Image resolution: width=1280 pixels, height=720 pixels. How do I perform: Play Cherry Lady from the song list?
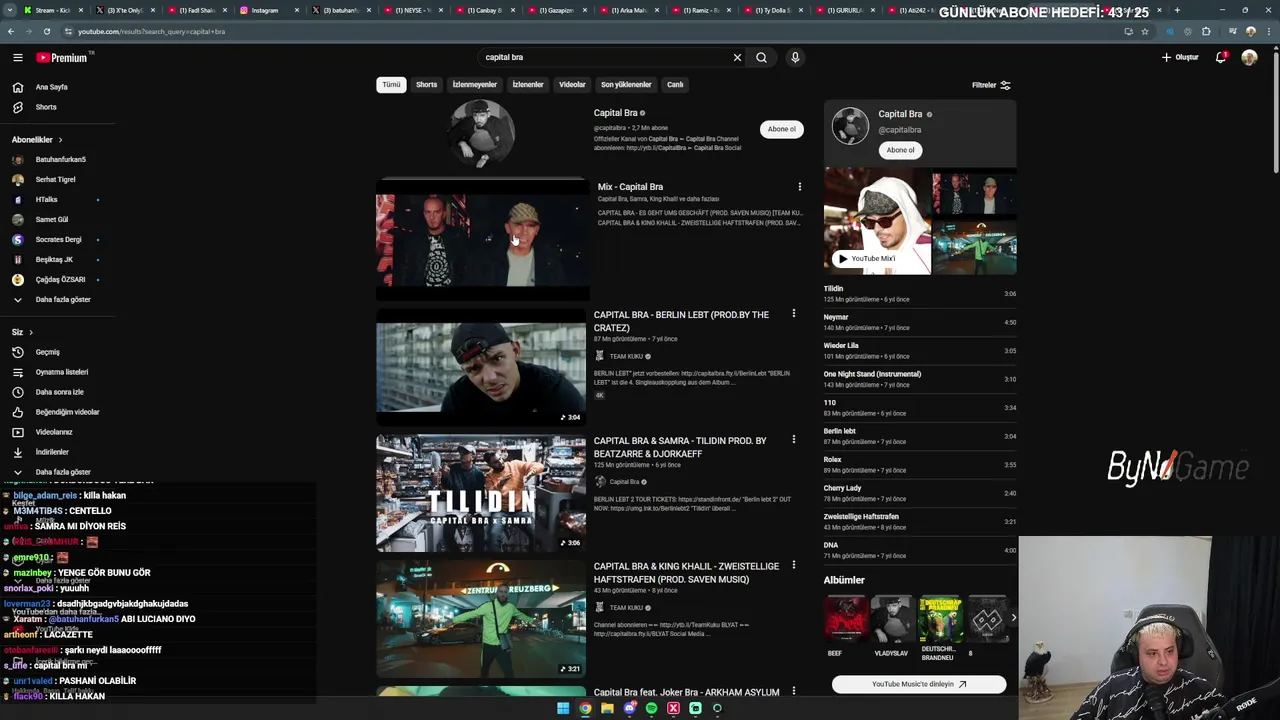tap(919, 493)
